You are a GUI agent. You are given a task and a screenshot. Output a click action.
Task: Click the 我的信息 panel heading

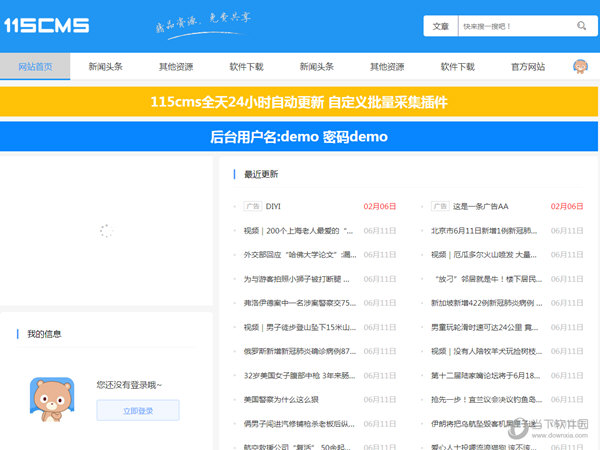tap(44, 334)
